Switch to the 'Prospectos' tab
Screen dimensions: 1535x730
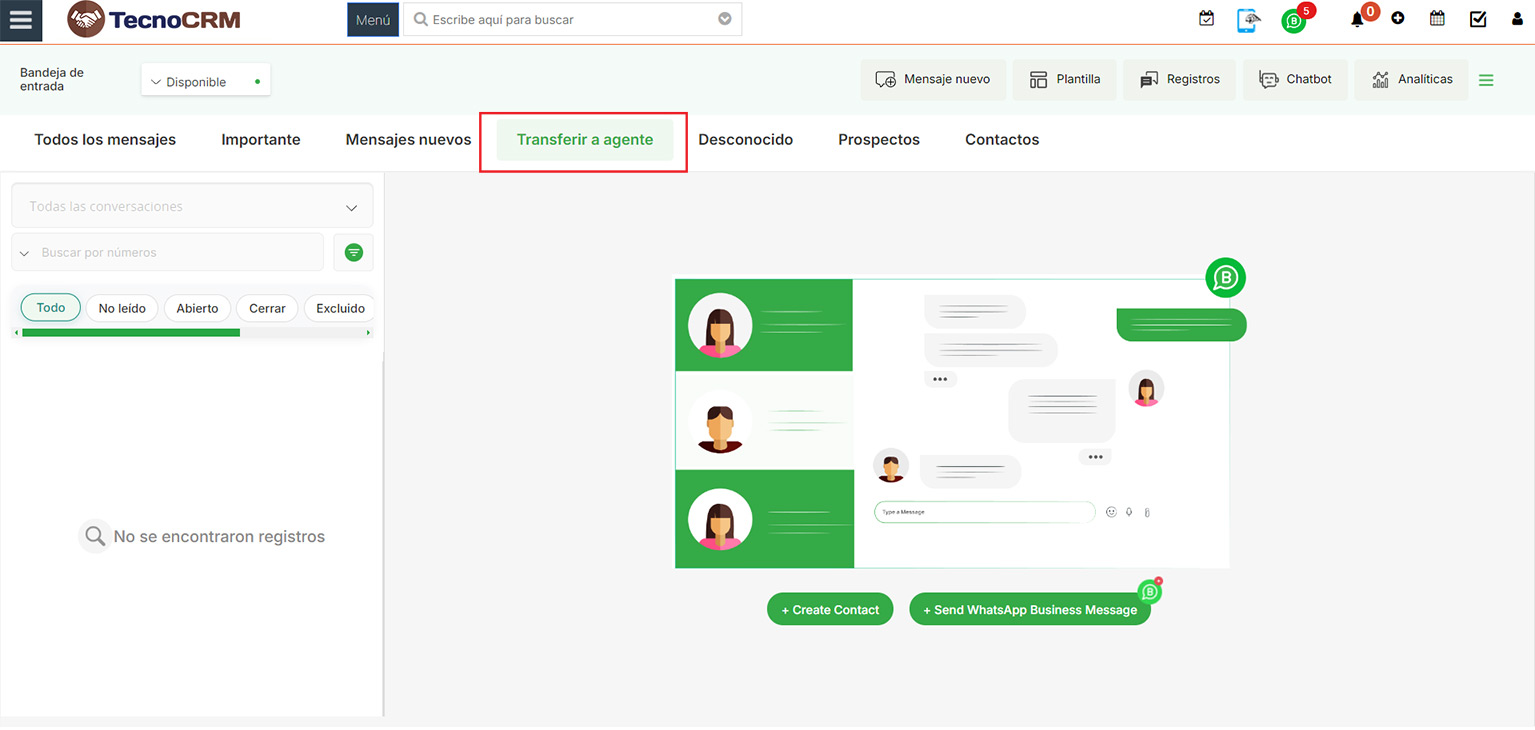click(878, 140)
